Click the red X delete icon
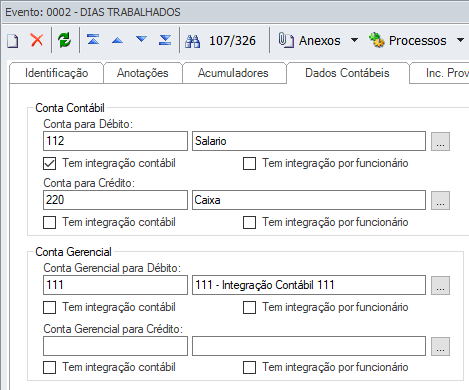The image size is (469, 390). click(x=37, y=40)
